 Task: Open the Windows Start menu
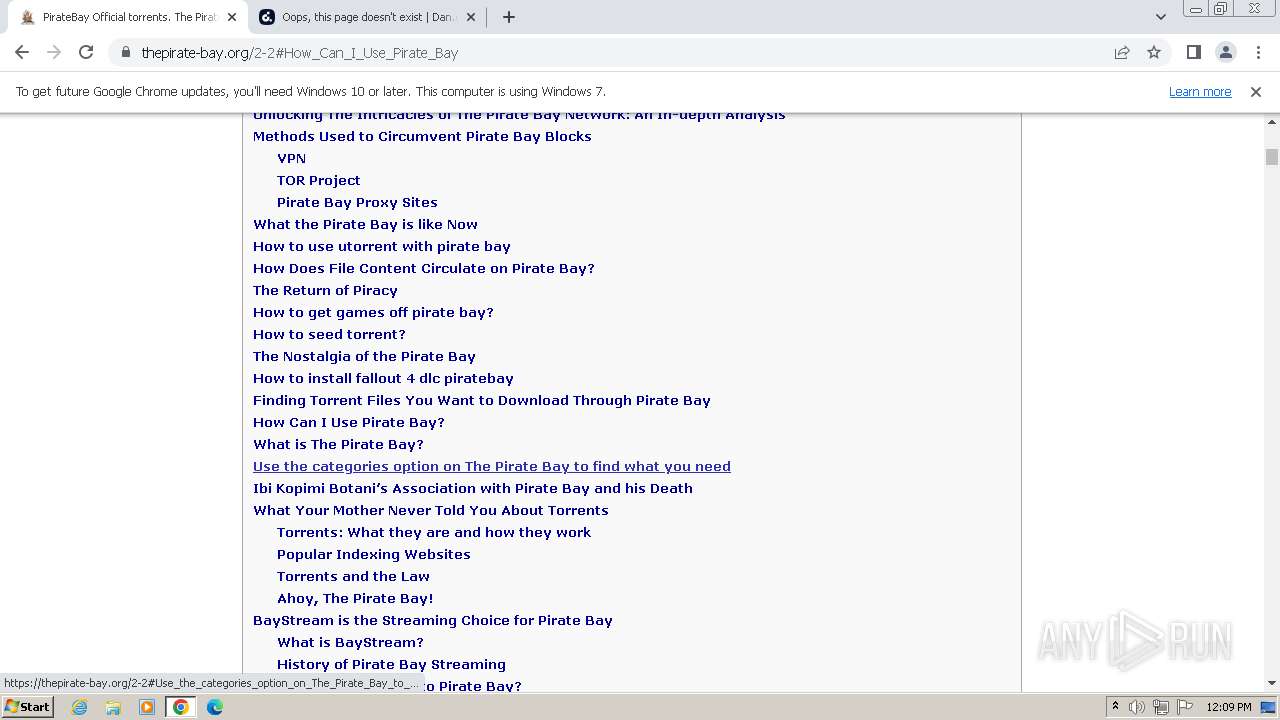pyautogui.click(x=27, y=707)
